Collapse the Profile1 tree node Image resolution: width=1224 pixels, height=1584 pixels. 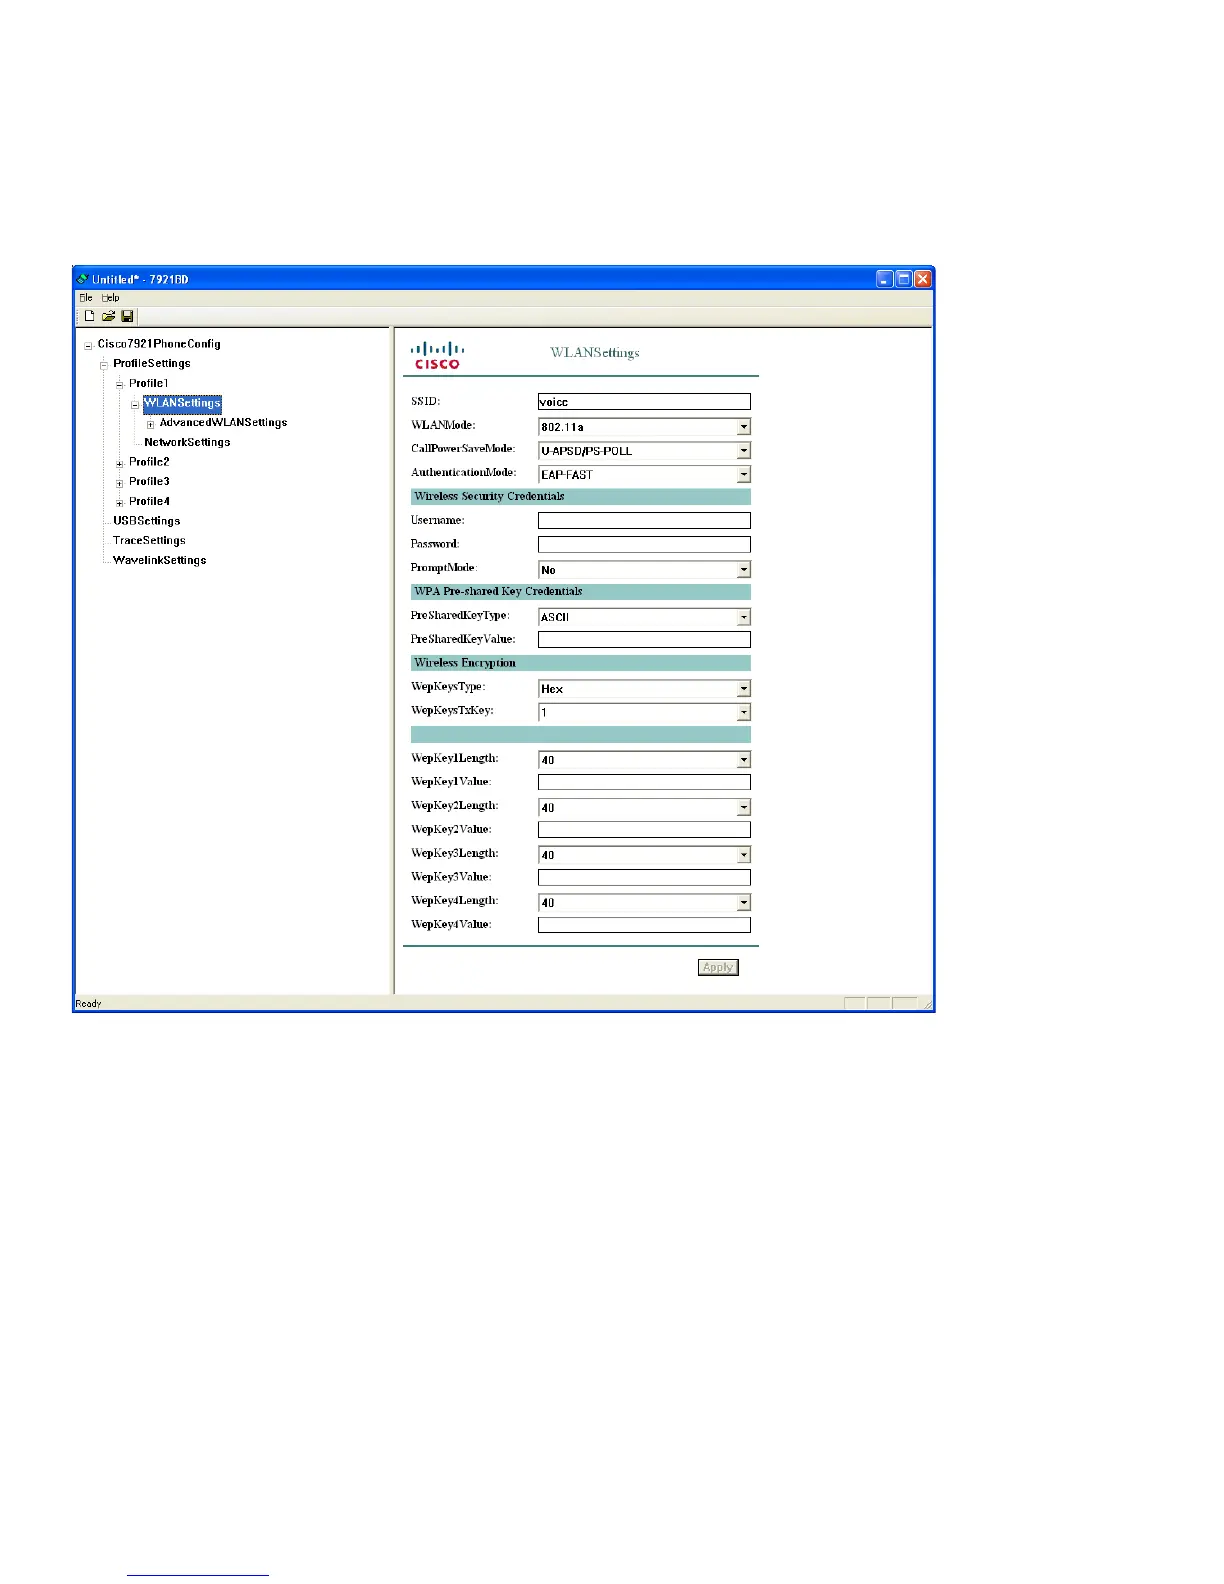click(119, 385)
